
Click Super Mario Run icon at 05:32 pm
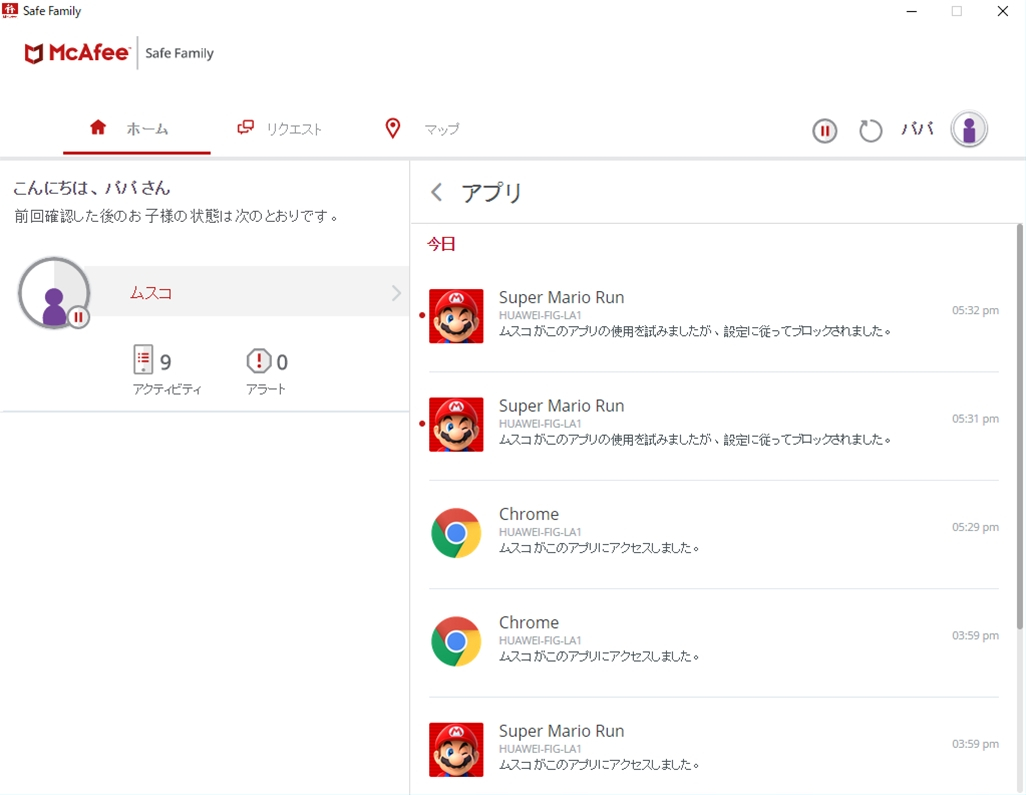[456, 316]
